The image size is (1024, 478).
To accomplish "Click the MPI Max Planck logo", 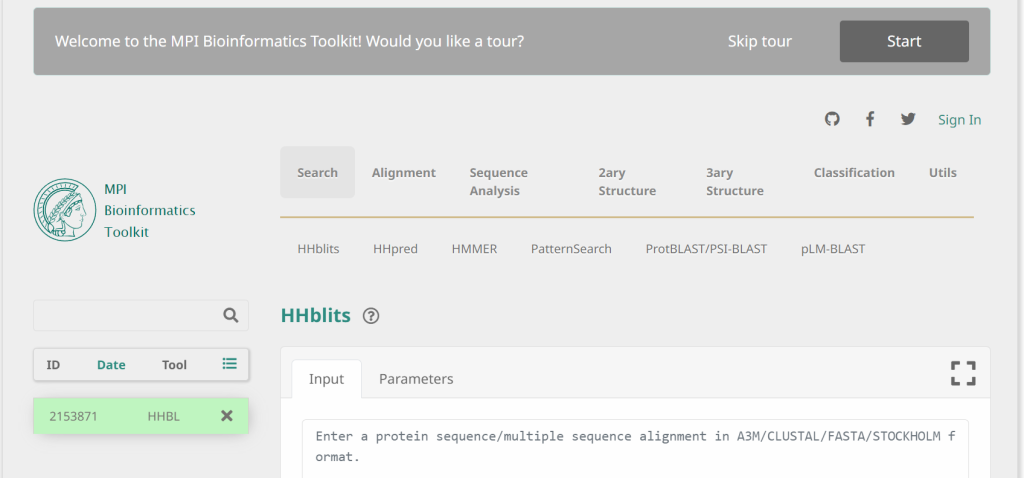I will tap(64, 210).
